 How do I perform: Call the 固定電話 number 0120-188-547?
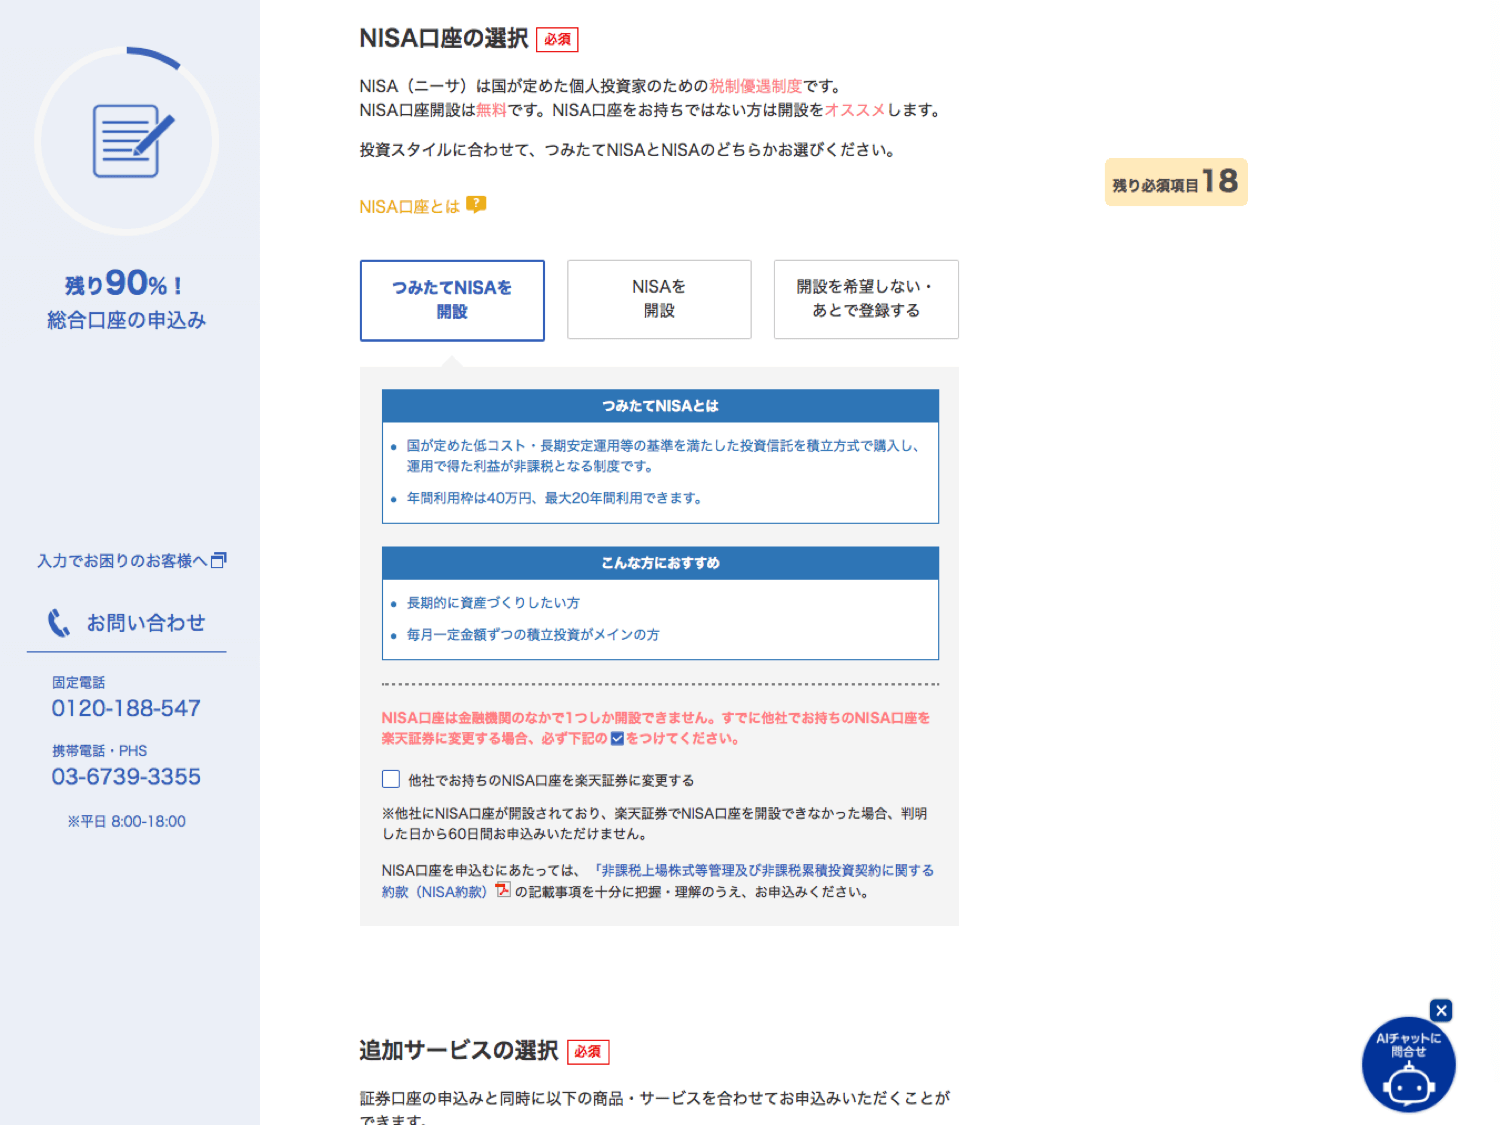pos(126,708)
